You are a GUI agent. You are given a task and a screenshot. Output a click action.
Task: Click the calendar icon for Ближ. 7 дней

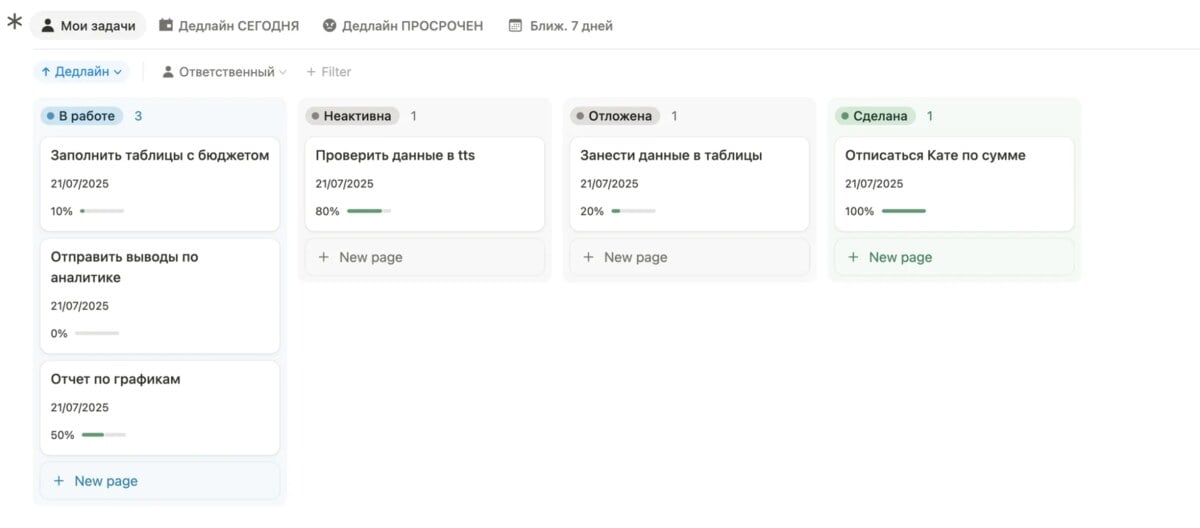pos(515,26)
